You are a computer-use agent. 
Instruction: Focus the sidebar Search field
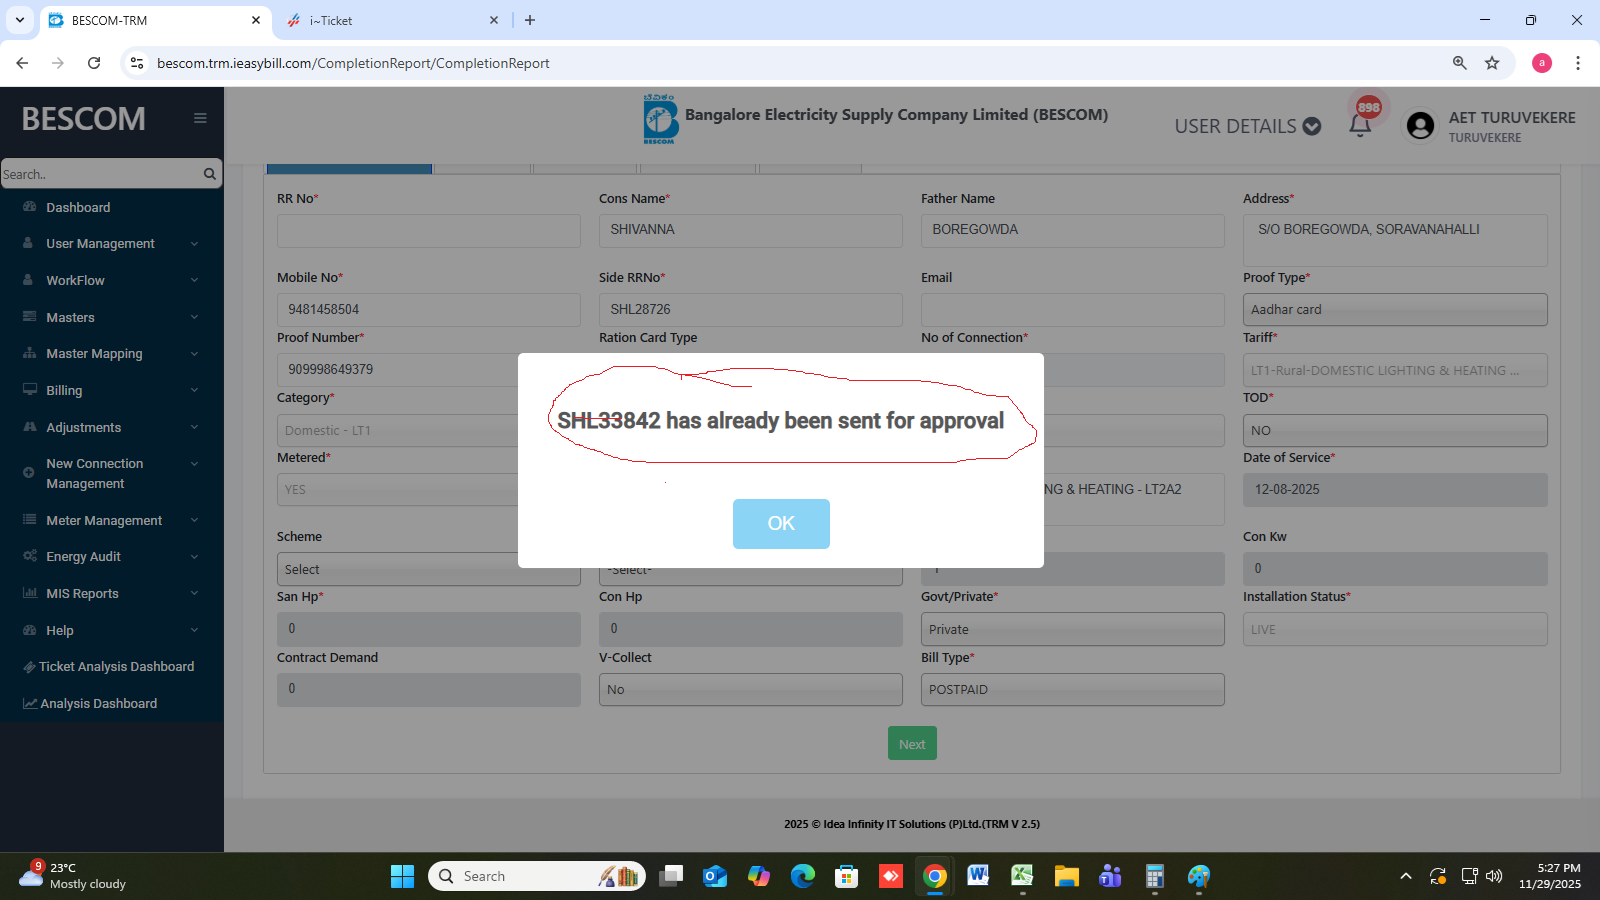100,174
